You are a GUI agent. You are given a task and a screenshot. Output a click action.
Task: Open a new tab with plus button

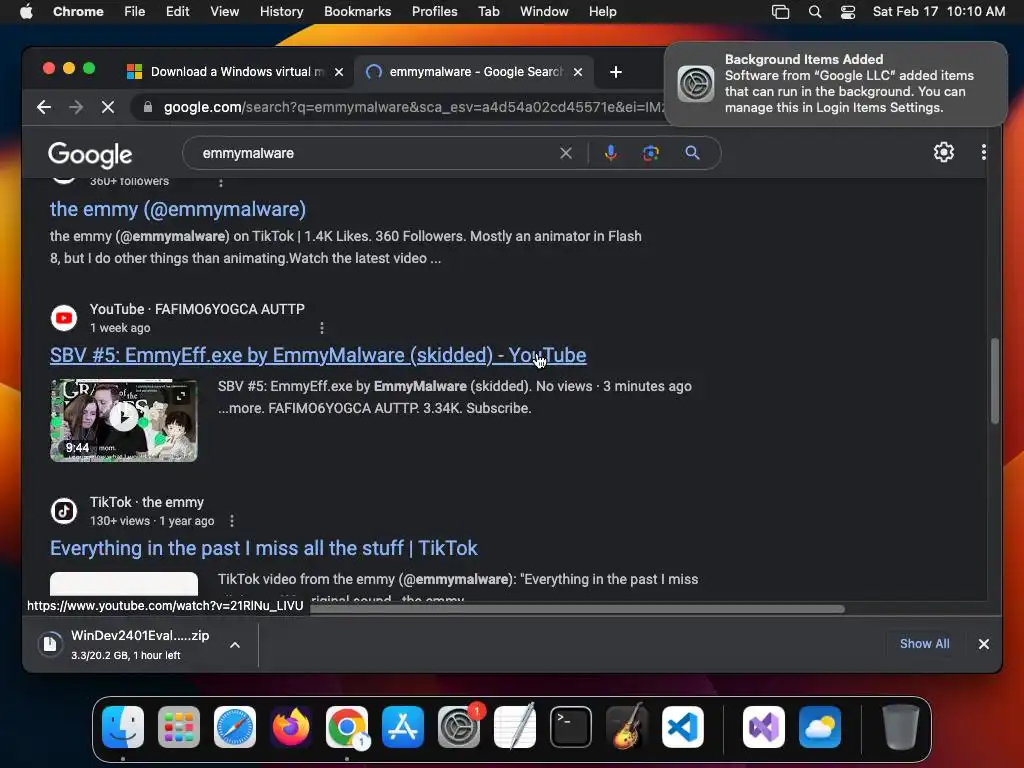click(615, 72)
